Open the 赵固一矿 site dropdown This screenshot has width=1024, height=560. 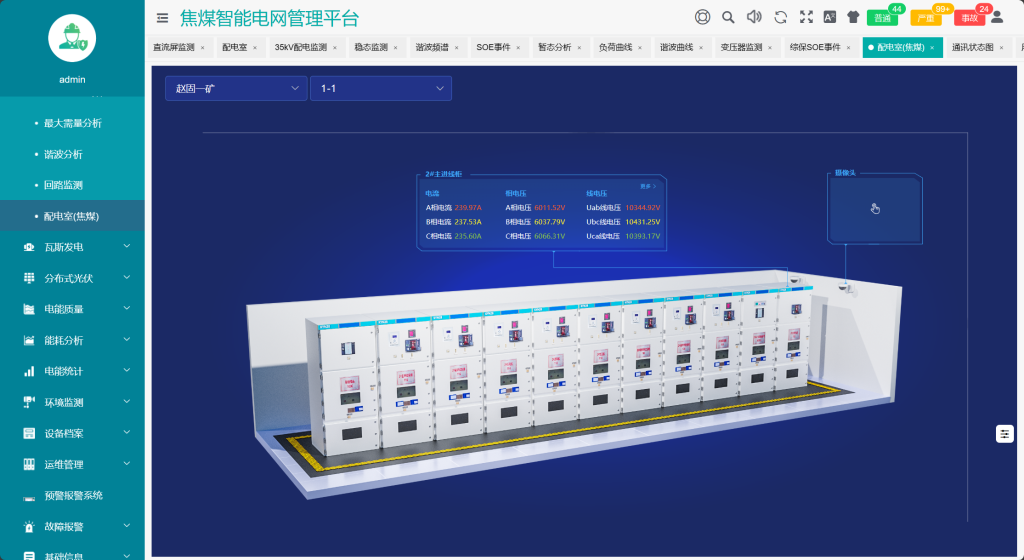pos(236,88)
